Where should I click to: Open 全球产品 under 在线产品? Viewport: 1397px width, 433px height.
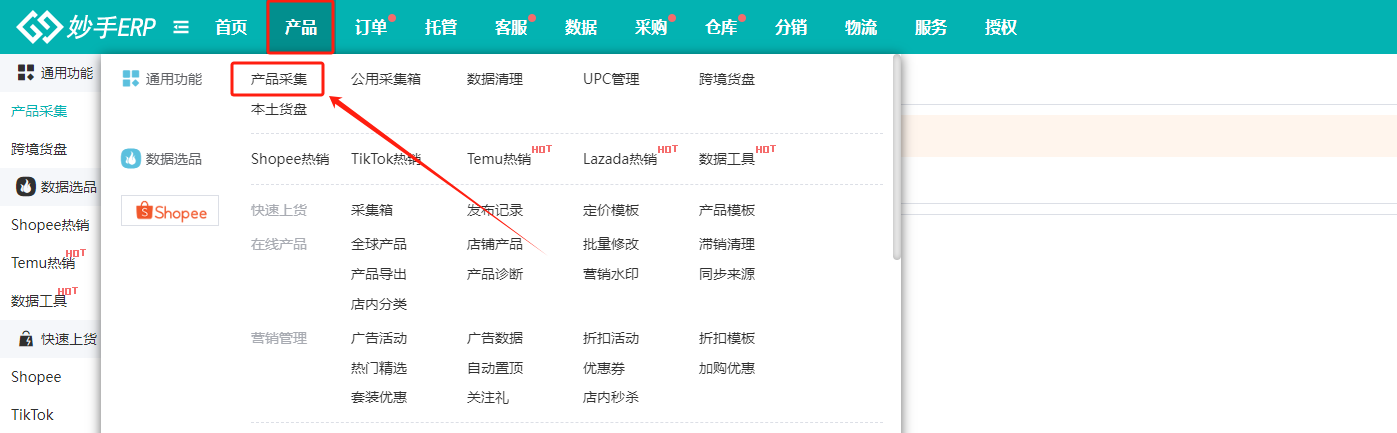click(379, 244)
